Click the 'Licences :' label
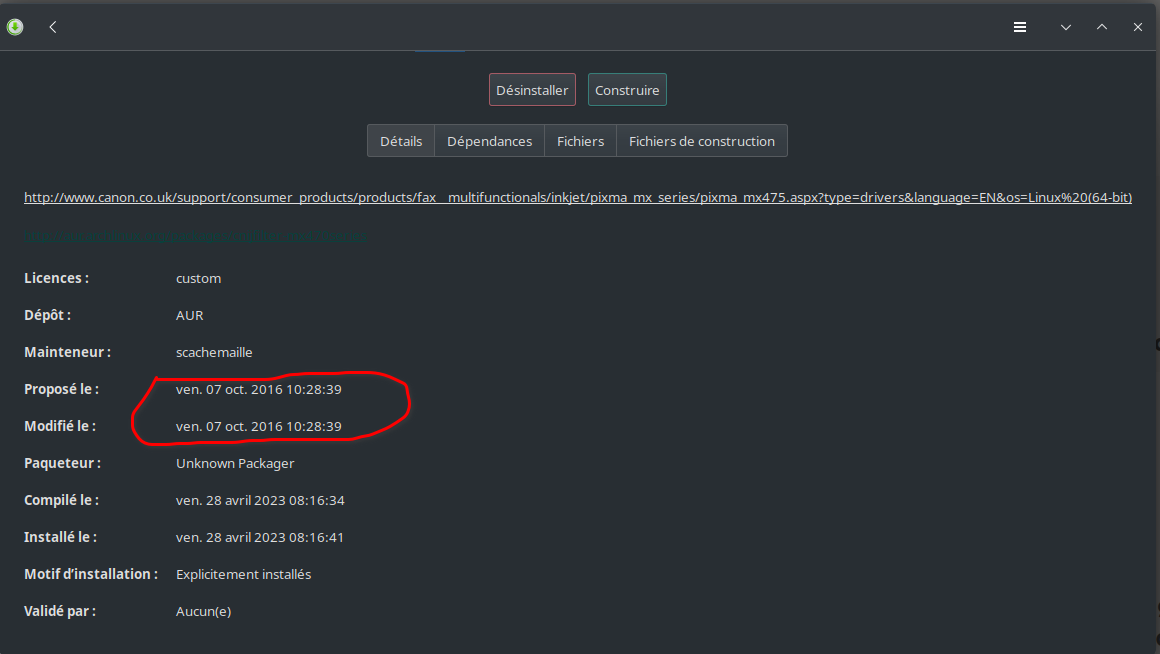1160x654 pixels. 56,278
